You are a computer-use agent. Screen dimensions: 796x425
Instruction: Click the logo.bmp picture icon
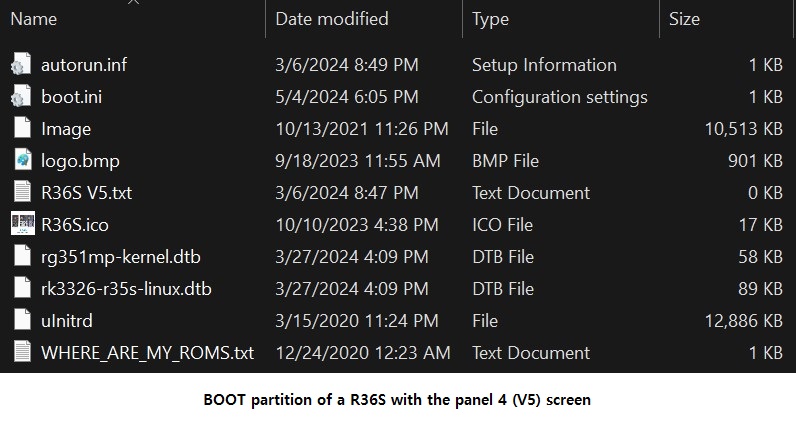[x=22, y=160]
